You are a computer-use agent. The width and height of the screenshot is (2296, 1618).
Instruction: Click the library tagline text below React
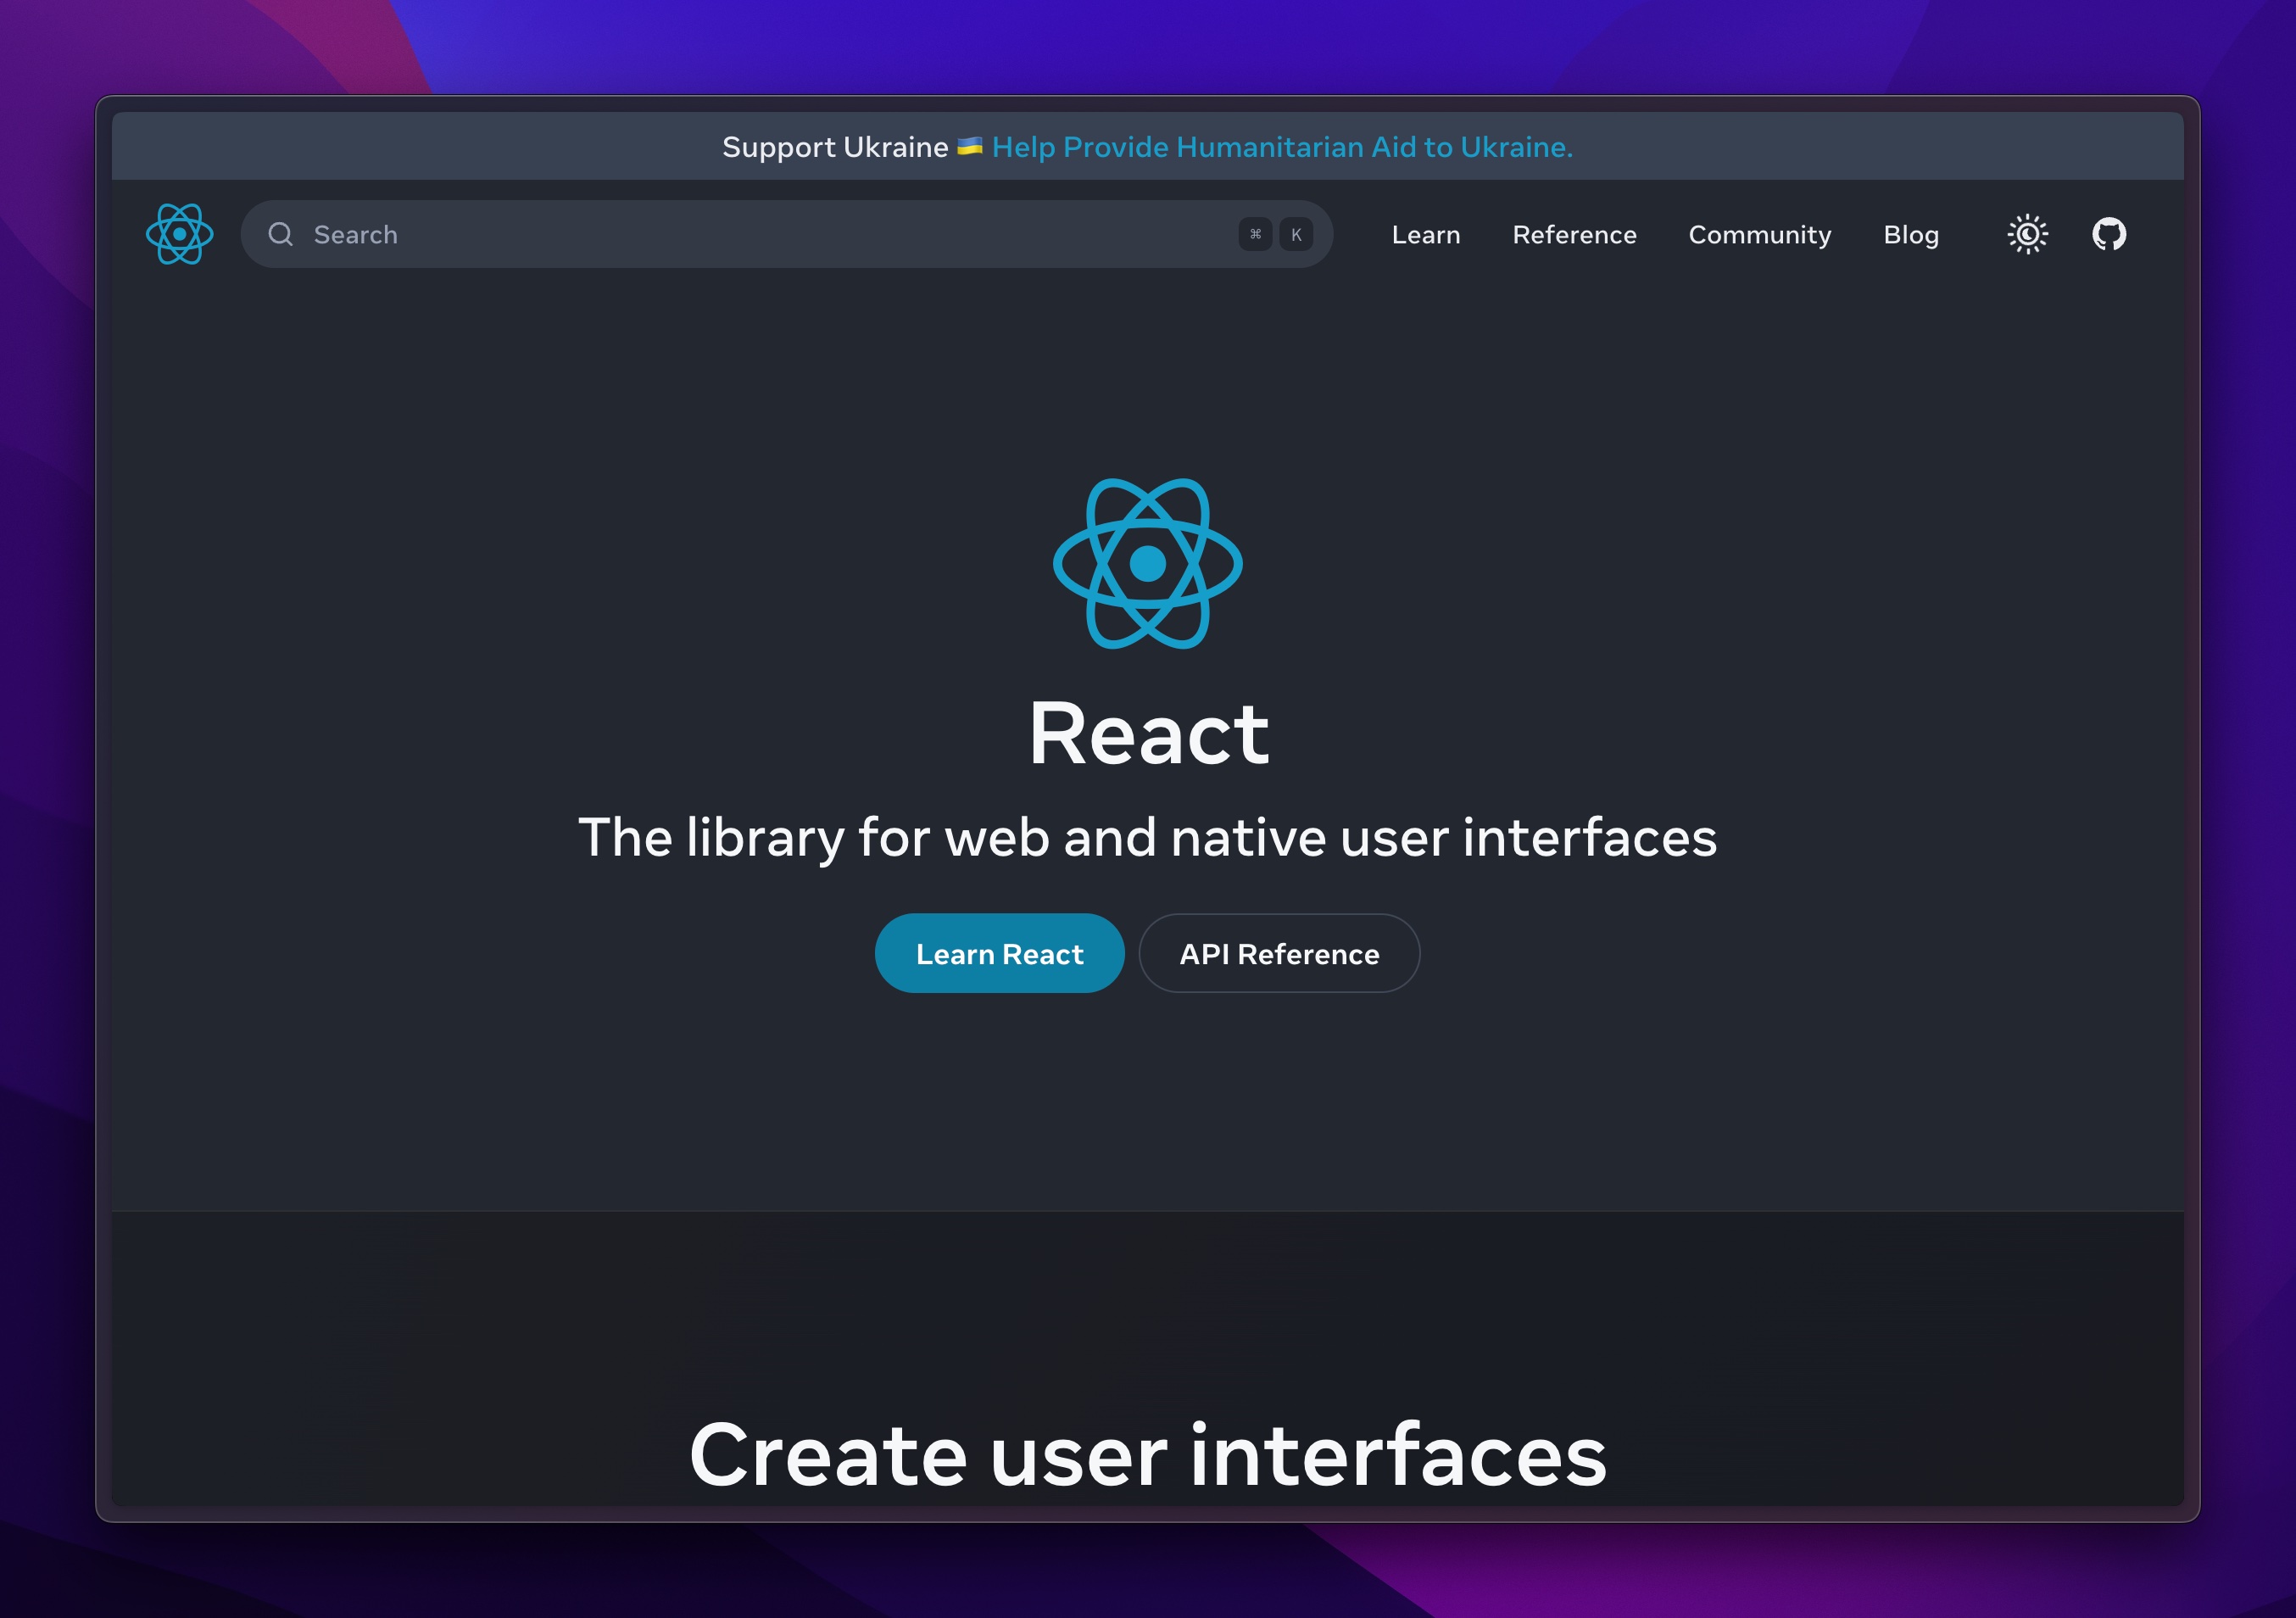pyautogui.click(x=1148, y=838)
